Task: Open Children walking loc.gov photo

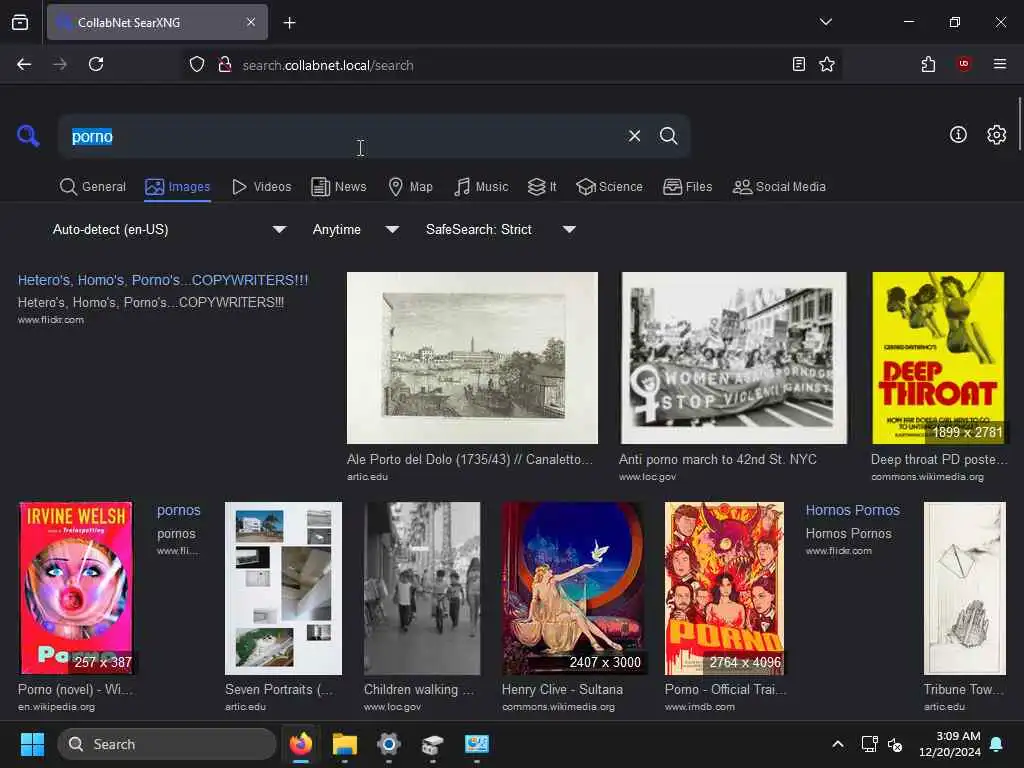Action: point(422,588)
